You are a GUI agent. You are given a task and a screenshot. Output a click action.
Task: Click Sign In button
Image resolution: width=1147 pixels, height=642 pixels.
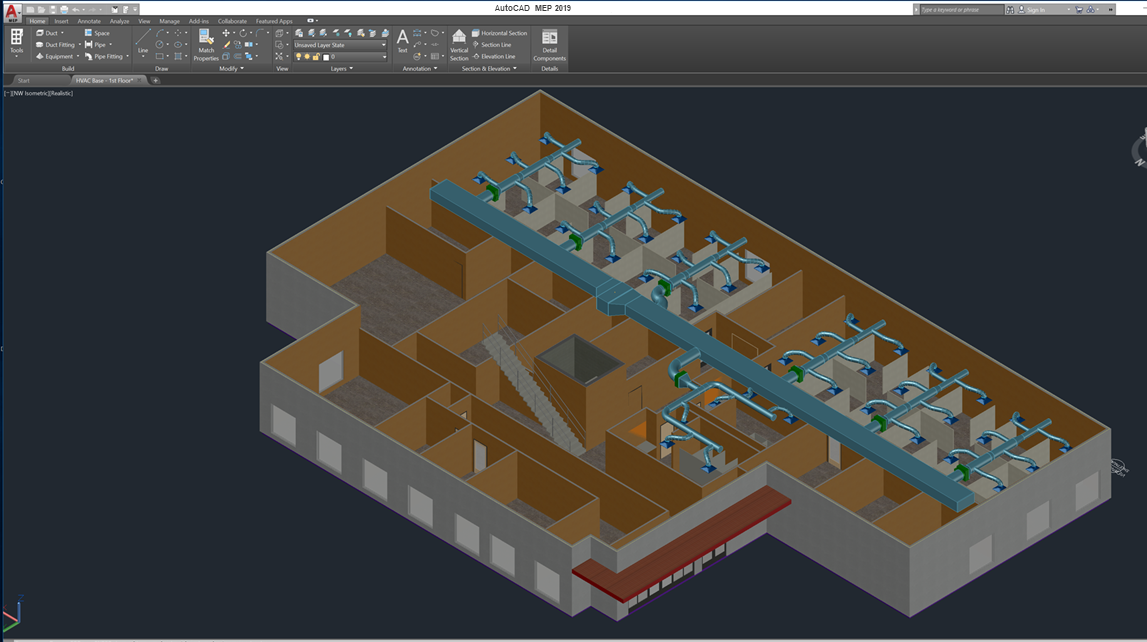(1035, 9)
